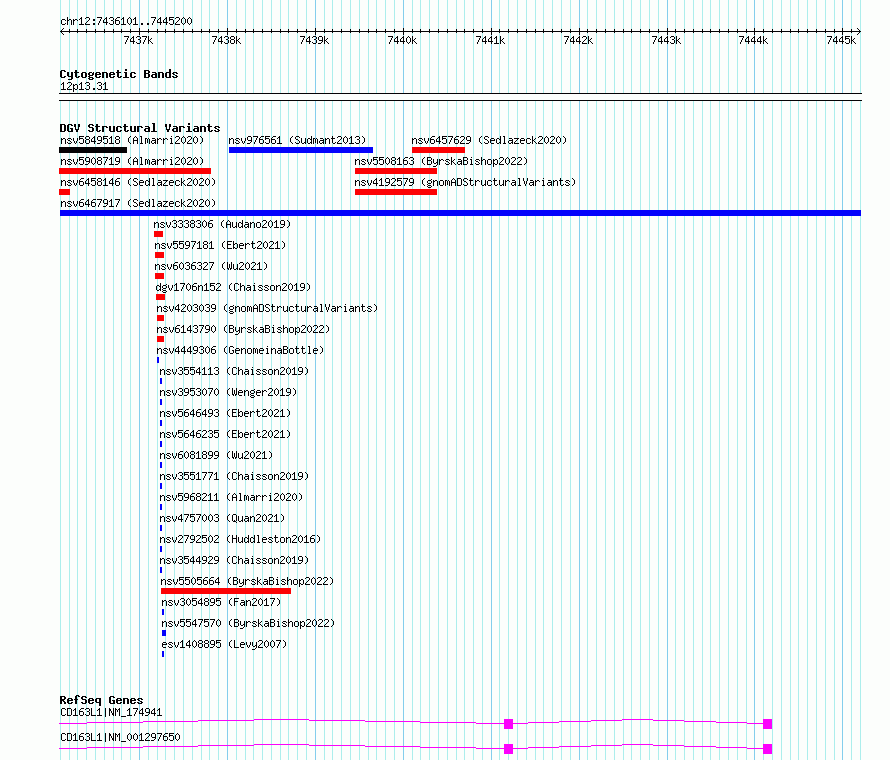Viewport: 890px width, 760px height.
Task: Click the red bar under nsv5505664
Action: point(226,591)
